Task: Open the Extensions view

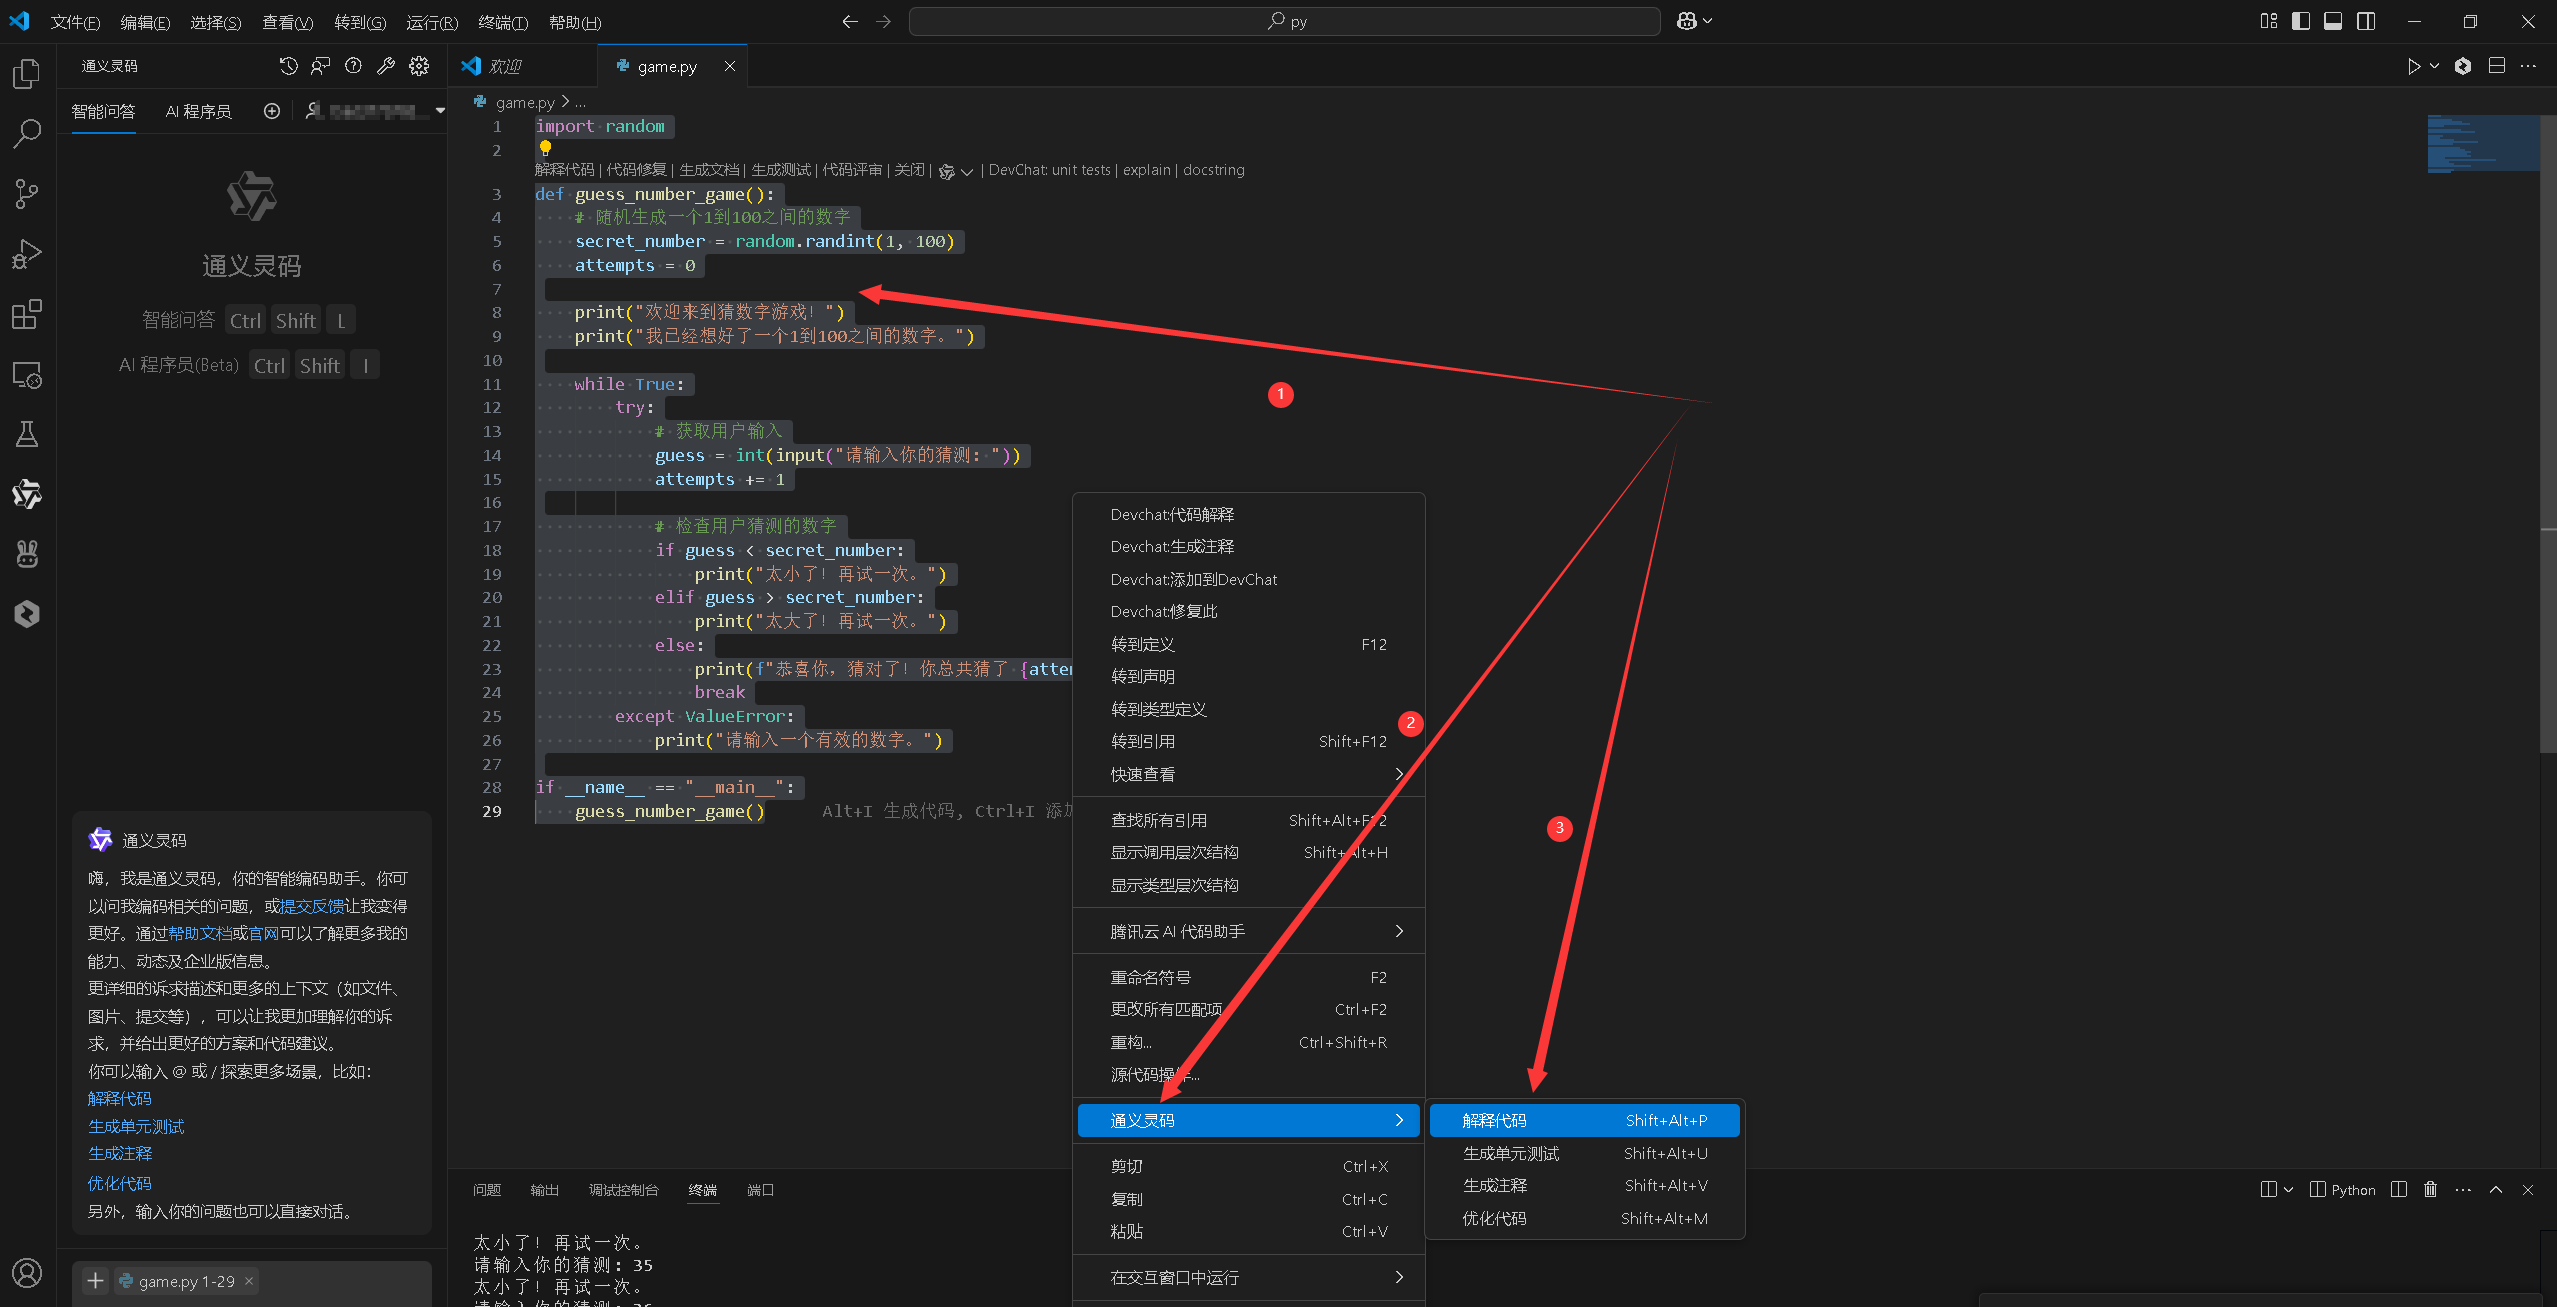Action: coord(27,314)
